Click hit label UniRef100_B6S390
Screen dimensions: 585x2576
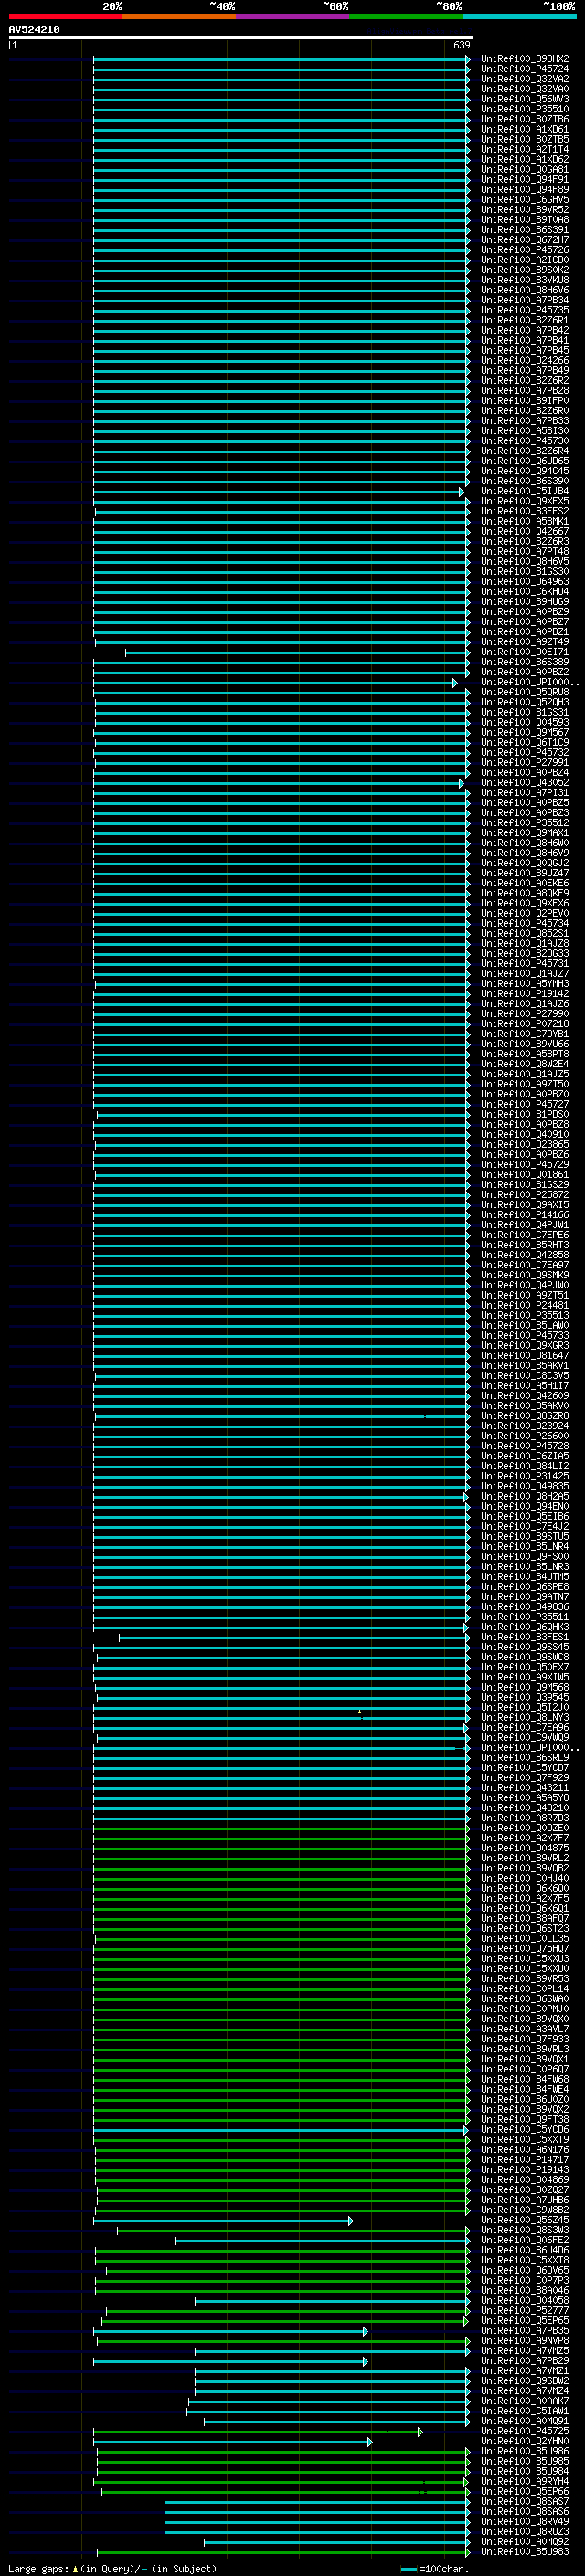click(524, 481)
